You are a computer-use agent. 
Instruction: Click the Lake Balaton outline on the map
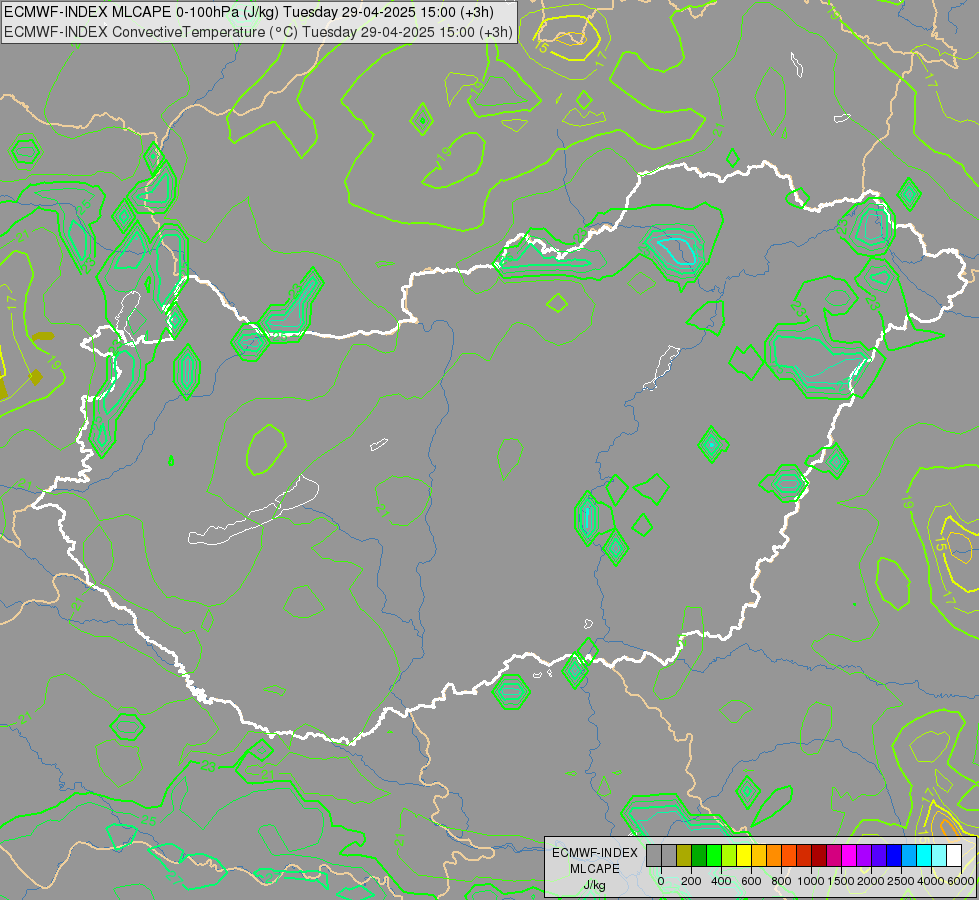click(253, 511)
